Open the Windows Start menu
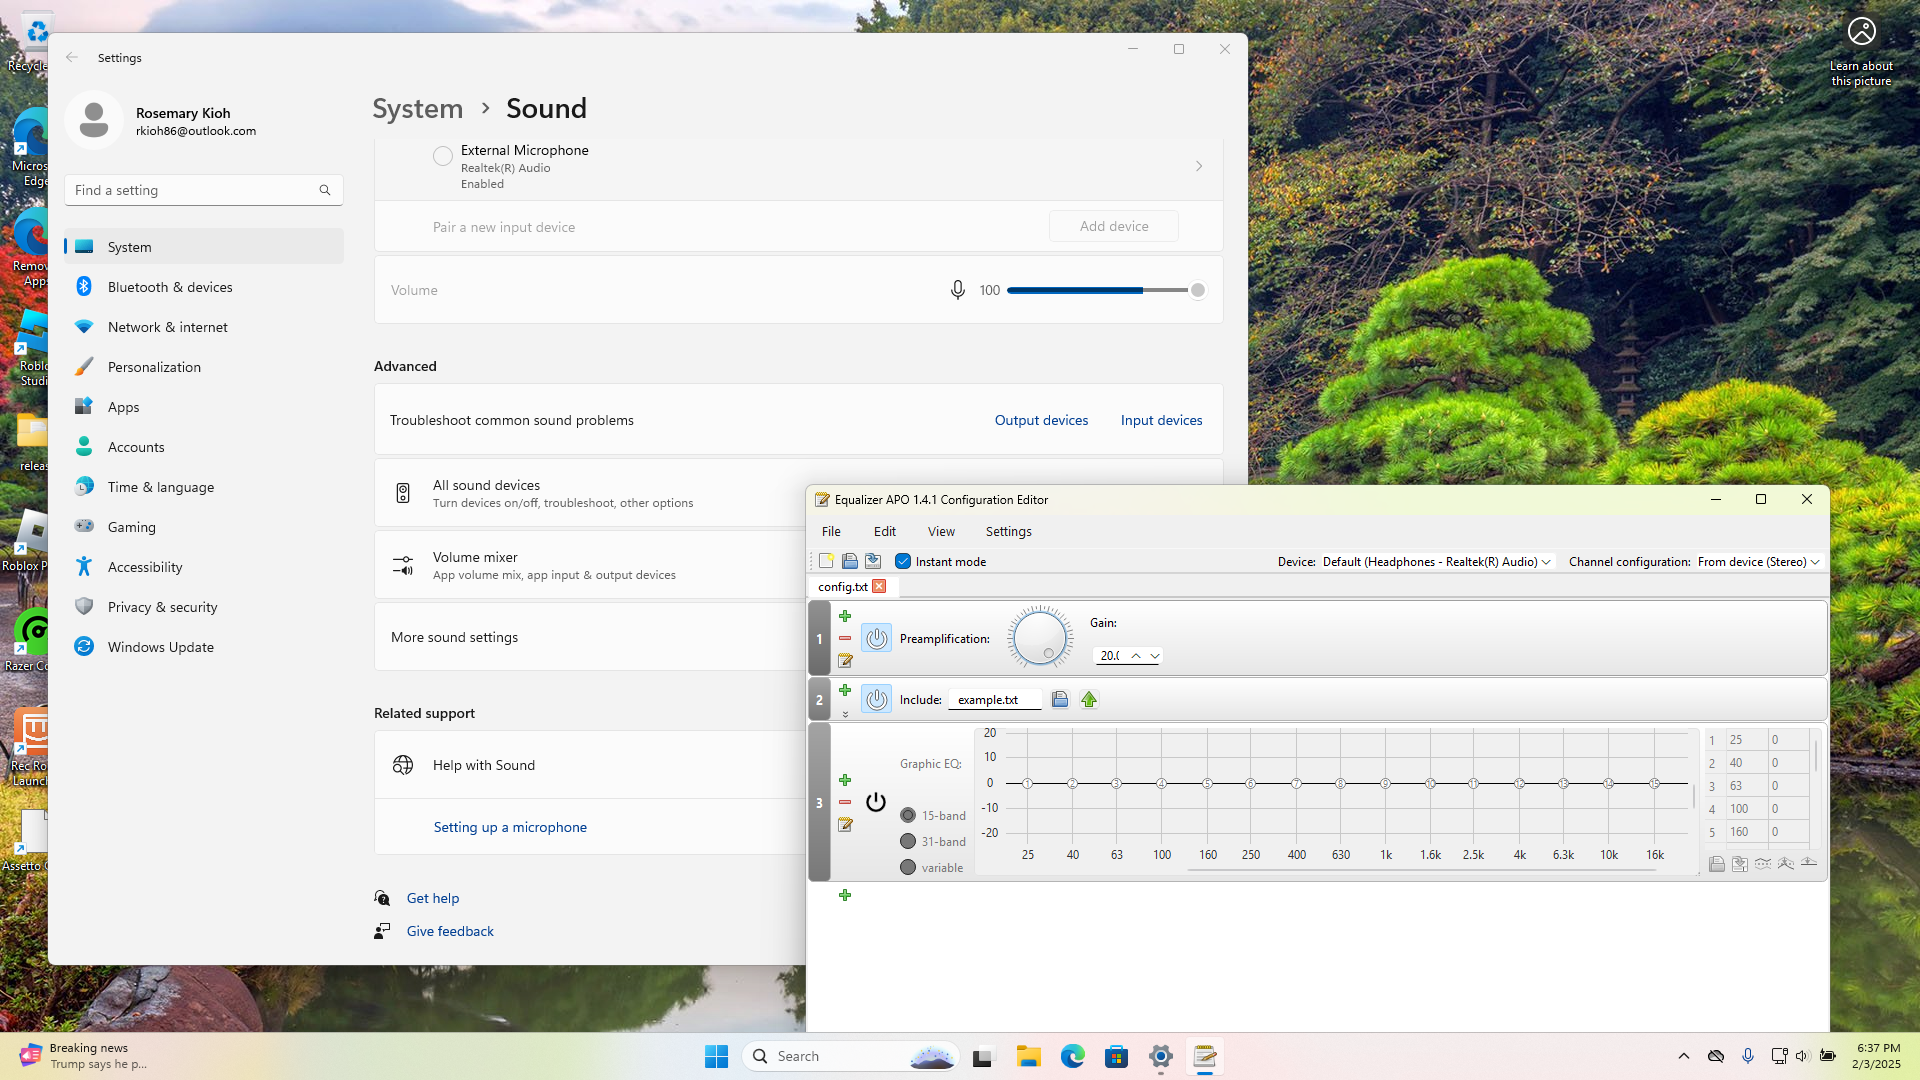 pyautogui.click(x=717, y=1056)
